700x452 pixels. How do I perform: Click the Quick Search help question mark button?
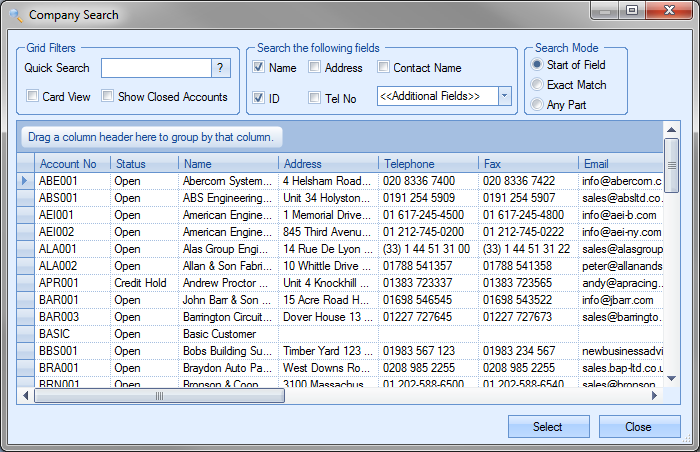[221, 68]
